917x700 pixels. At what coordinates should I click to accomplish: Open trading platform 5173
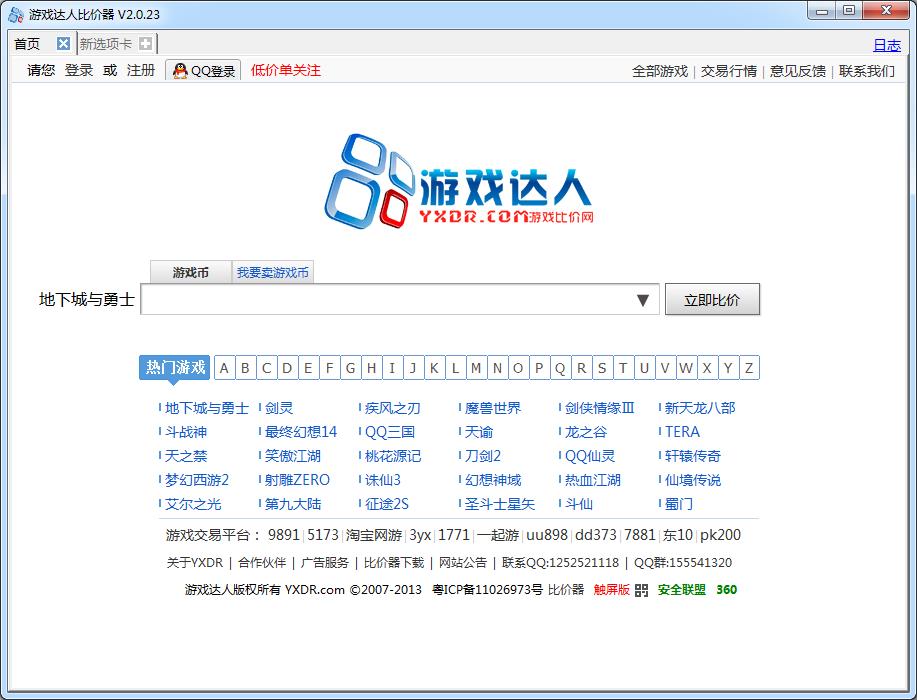[x=323, y=535]
